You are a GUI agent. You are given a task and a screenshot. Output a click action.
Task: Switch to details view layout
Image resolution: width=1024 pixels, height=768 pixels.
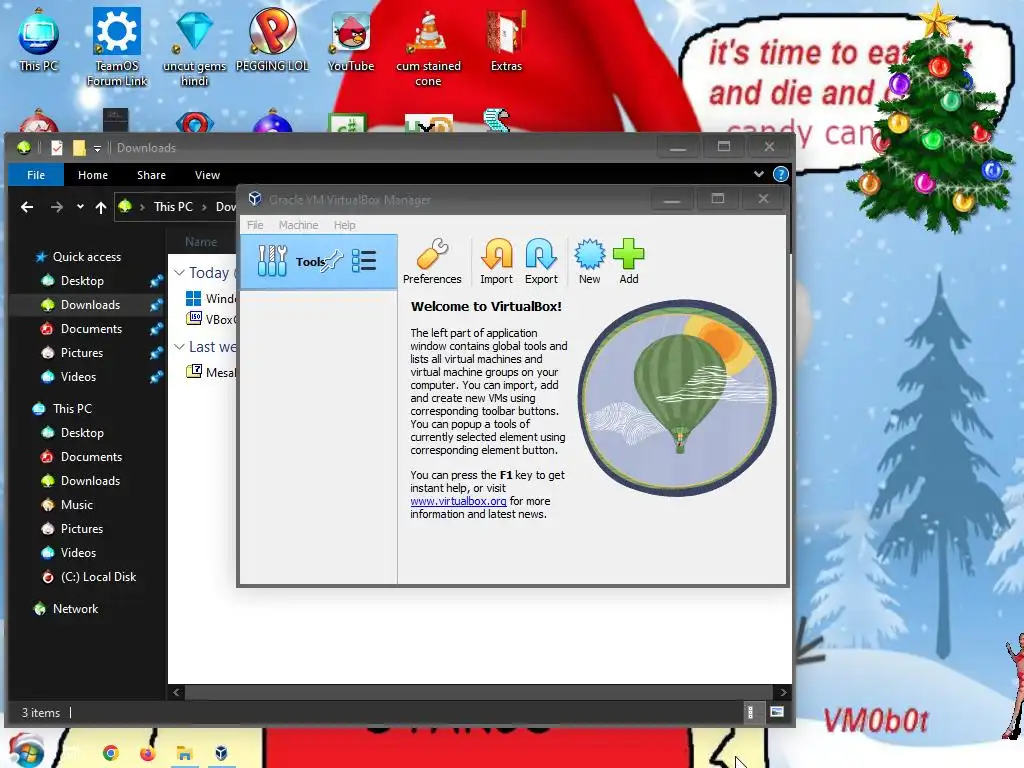tap(750, 712)
